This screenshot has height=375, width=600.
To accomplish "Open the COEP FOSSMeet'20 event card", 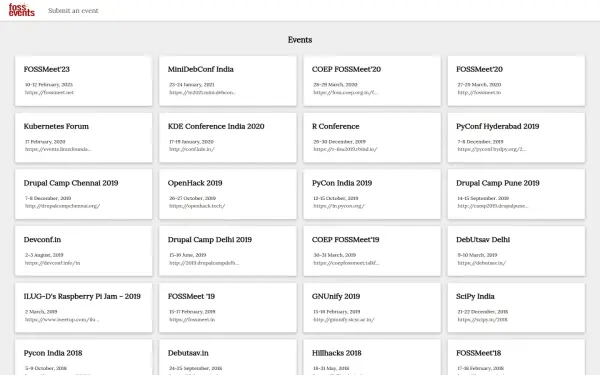I will tap(372, 81).
